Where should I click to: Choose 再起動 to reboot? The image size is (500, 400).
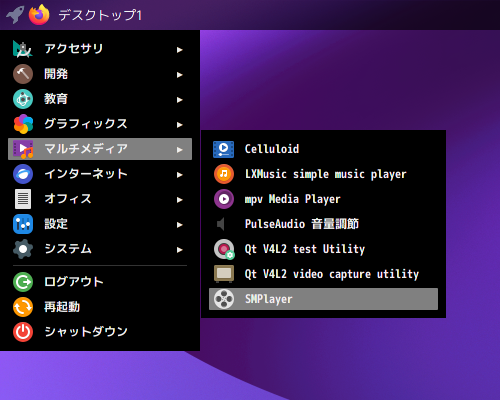coord(100,307)
